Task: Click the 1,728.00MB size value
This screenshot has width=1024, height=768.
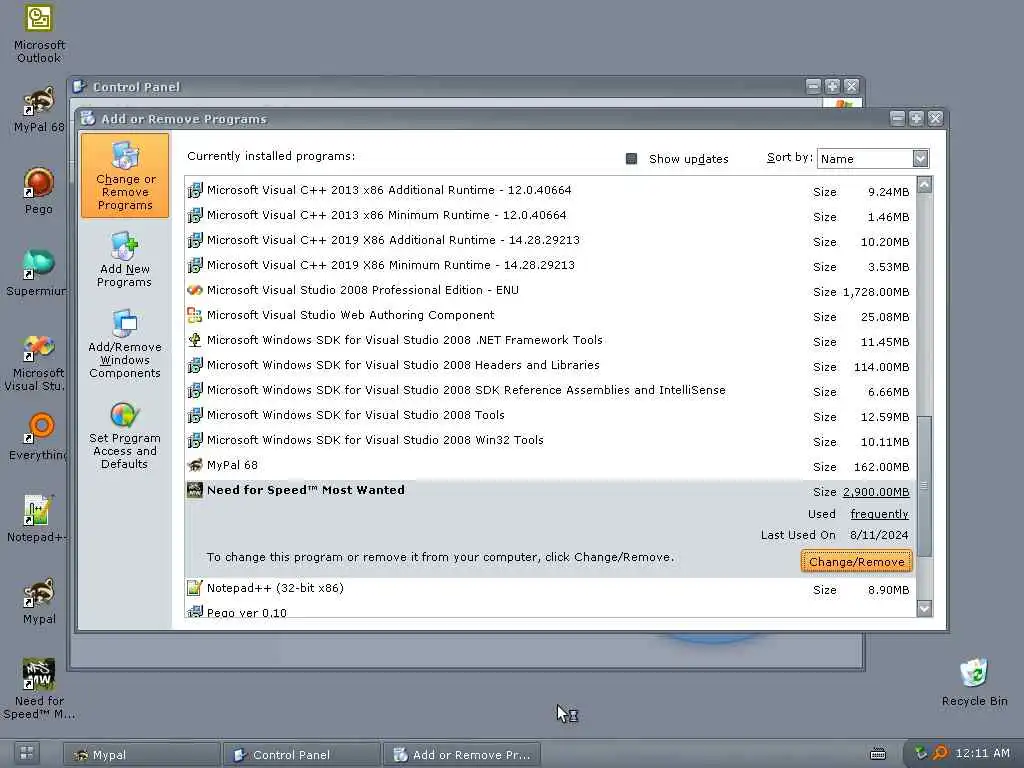Action: coord(876,292)
